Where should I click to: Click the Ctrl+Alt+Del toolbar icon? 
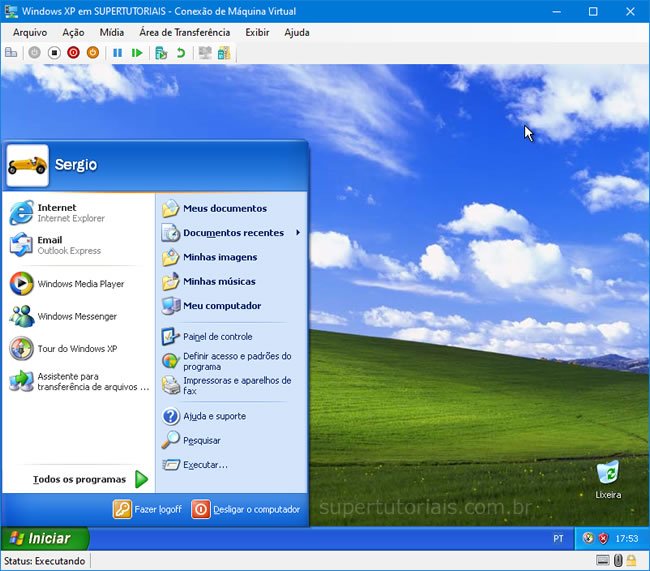point(11,52)
